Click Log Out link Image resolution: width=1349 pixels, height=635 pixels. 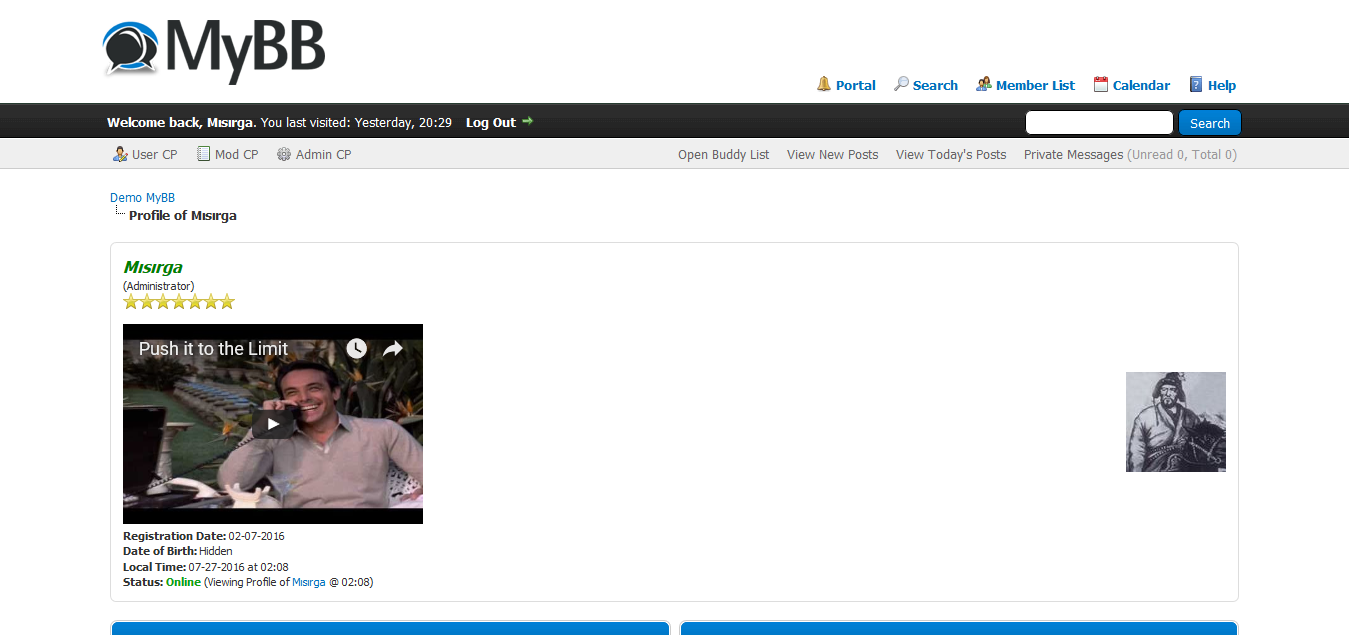coord(491,122)
